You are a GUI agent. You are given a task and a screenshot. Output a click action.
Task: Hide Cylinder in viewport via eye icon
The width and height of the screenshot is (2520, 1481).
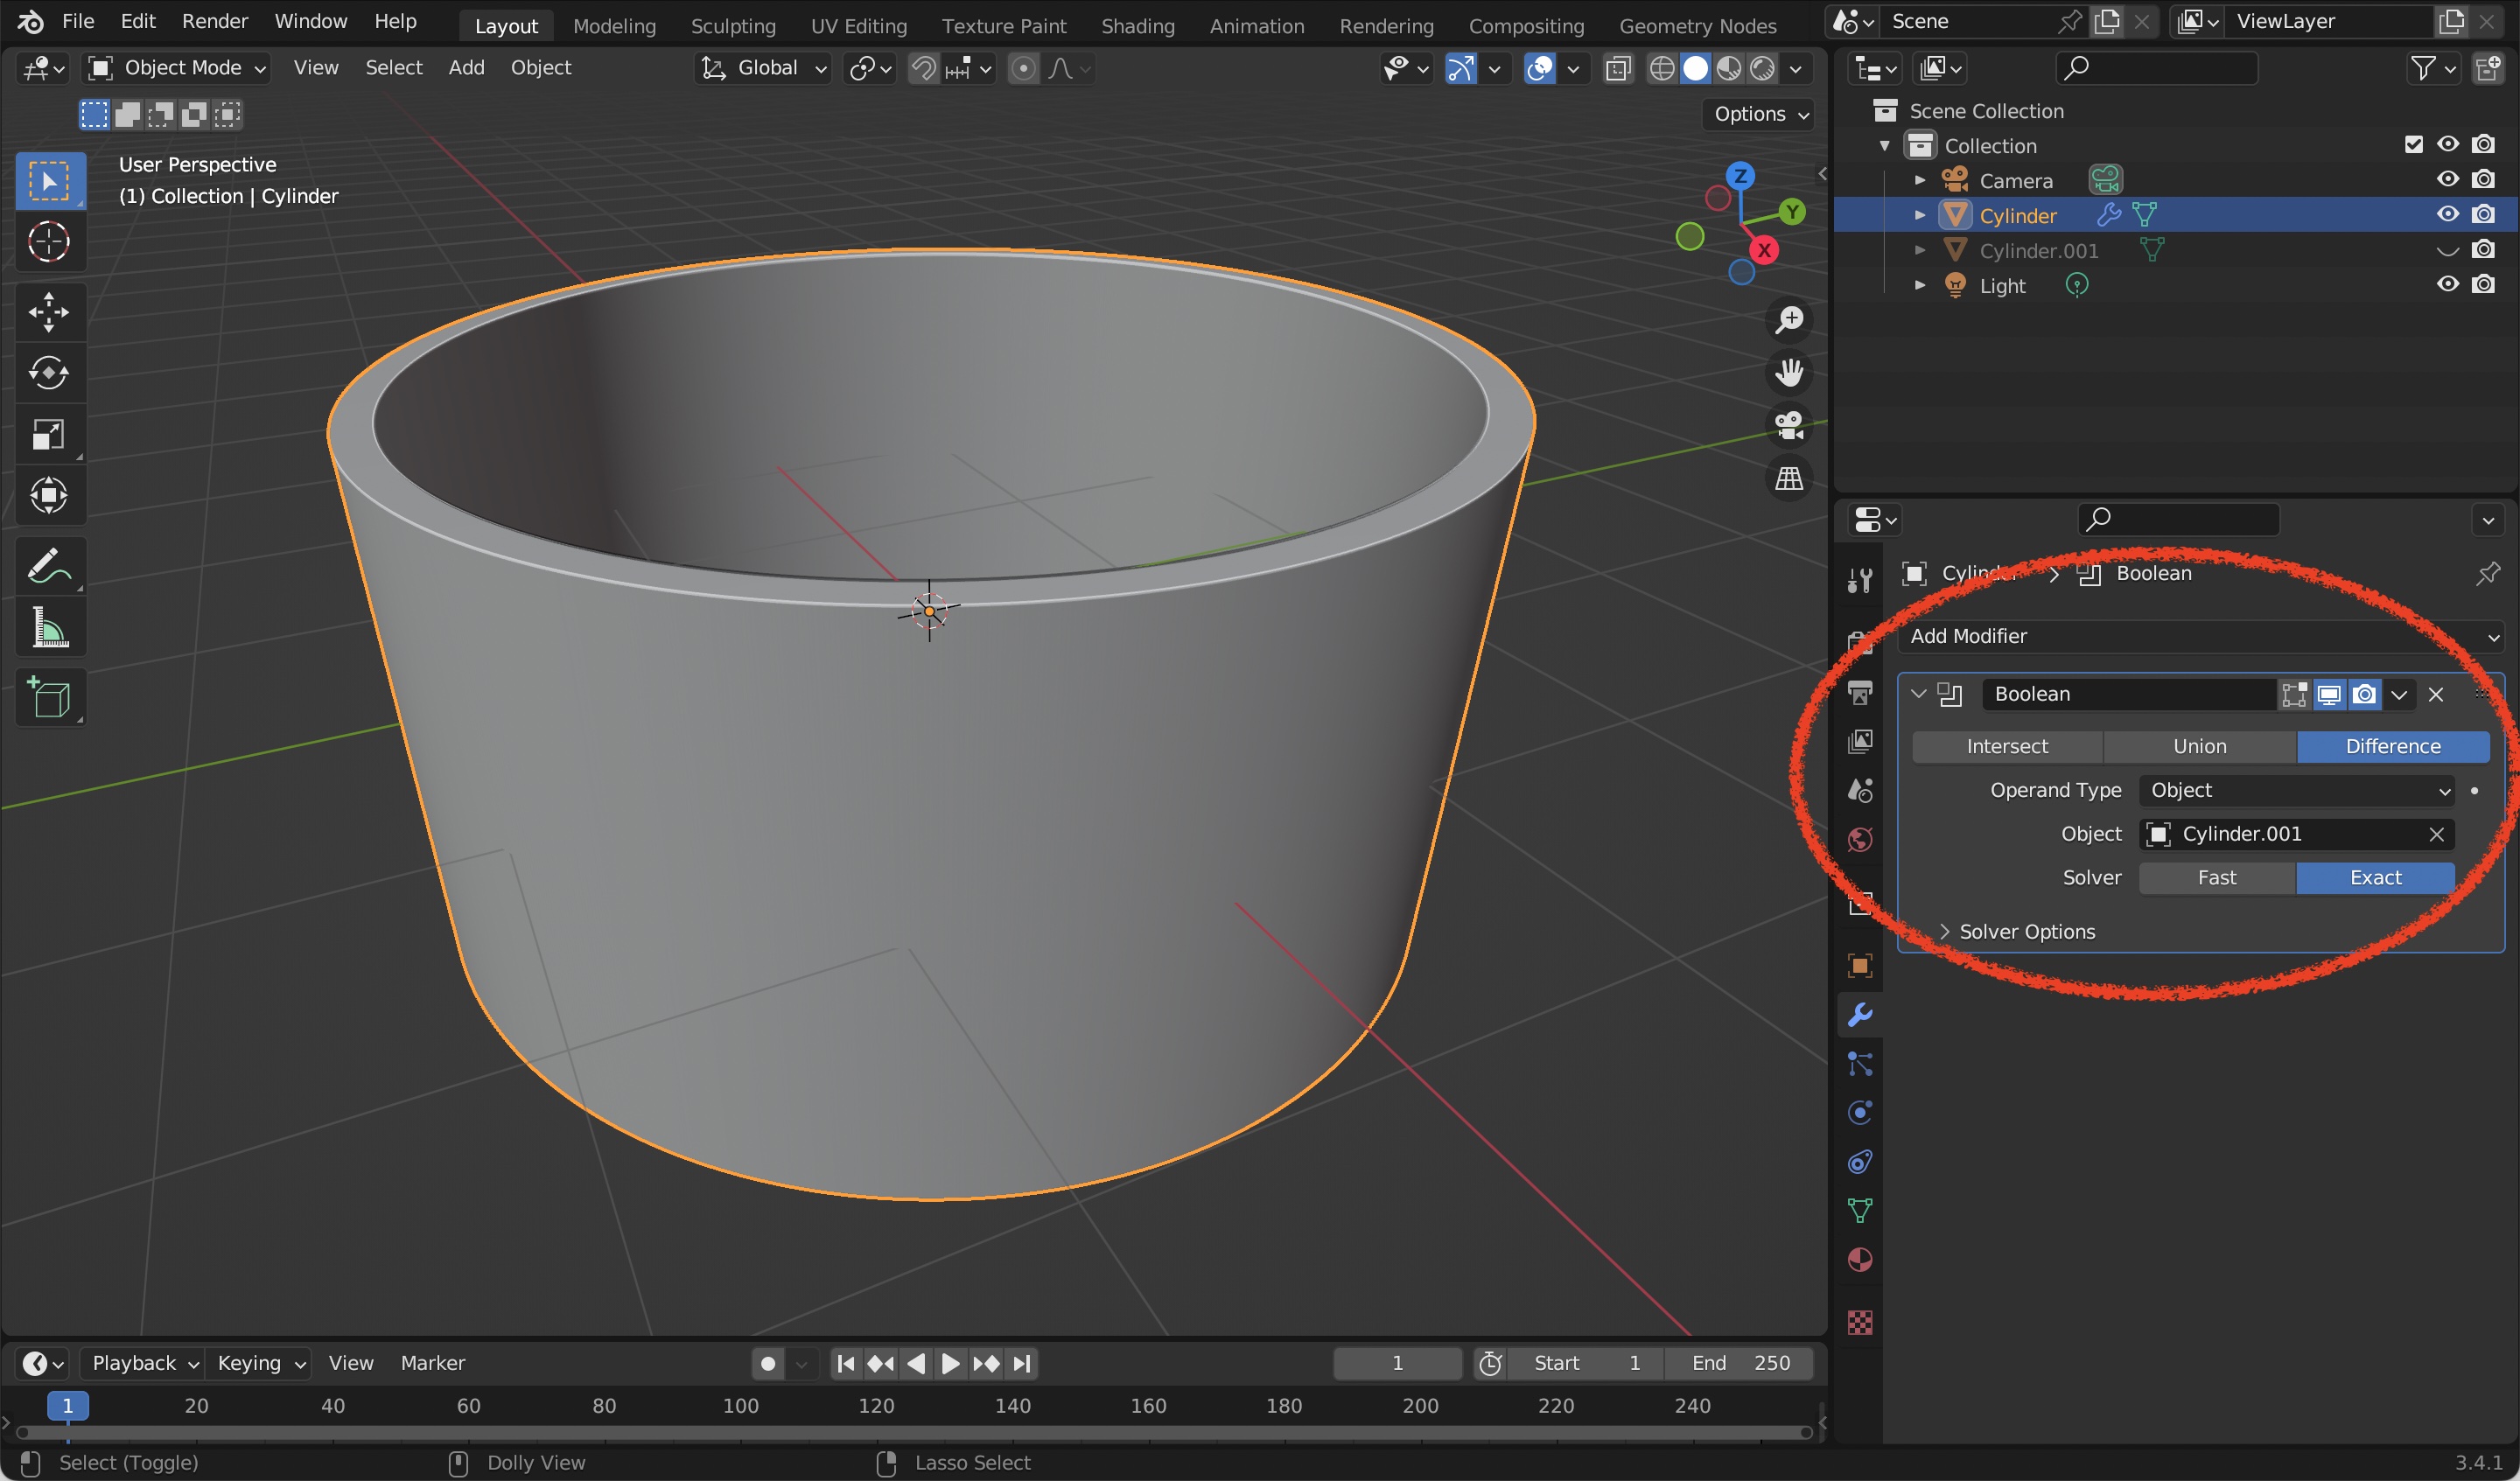[2447, 214]
